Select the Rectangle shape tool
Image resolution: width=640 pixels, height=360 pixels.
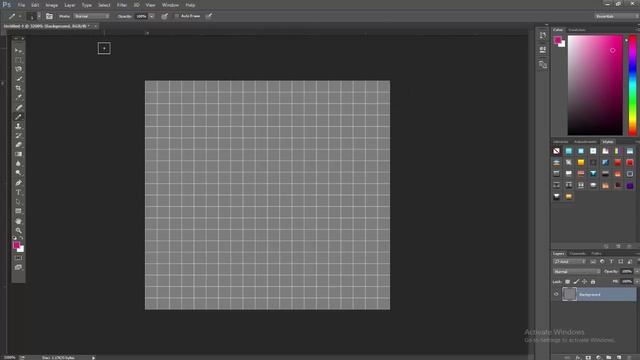tap(18, 211)
